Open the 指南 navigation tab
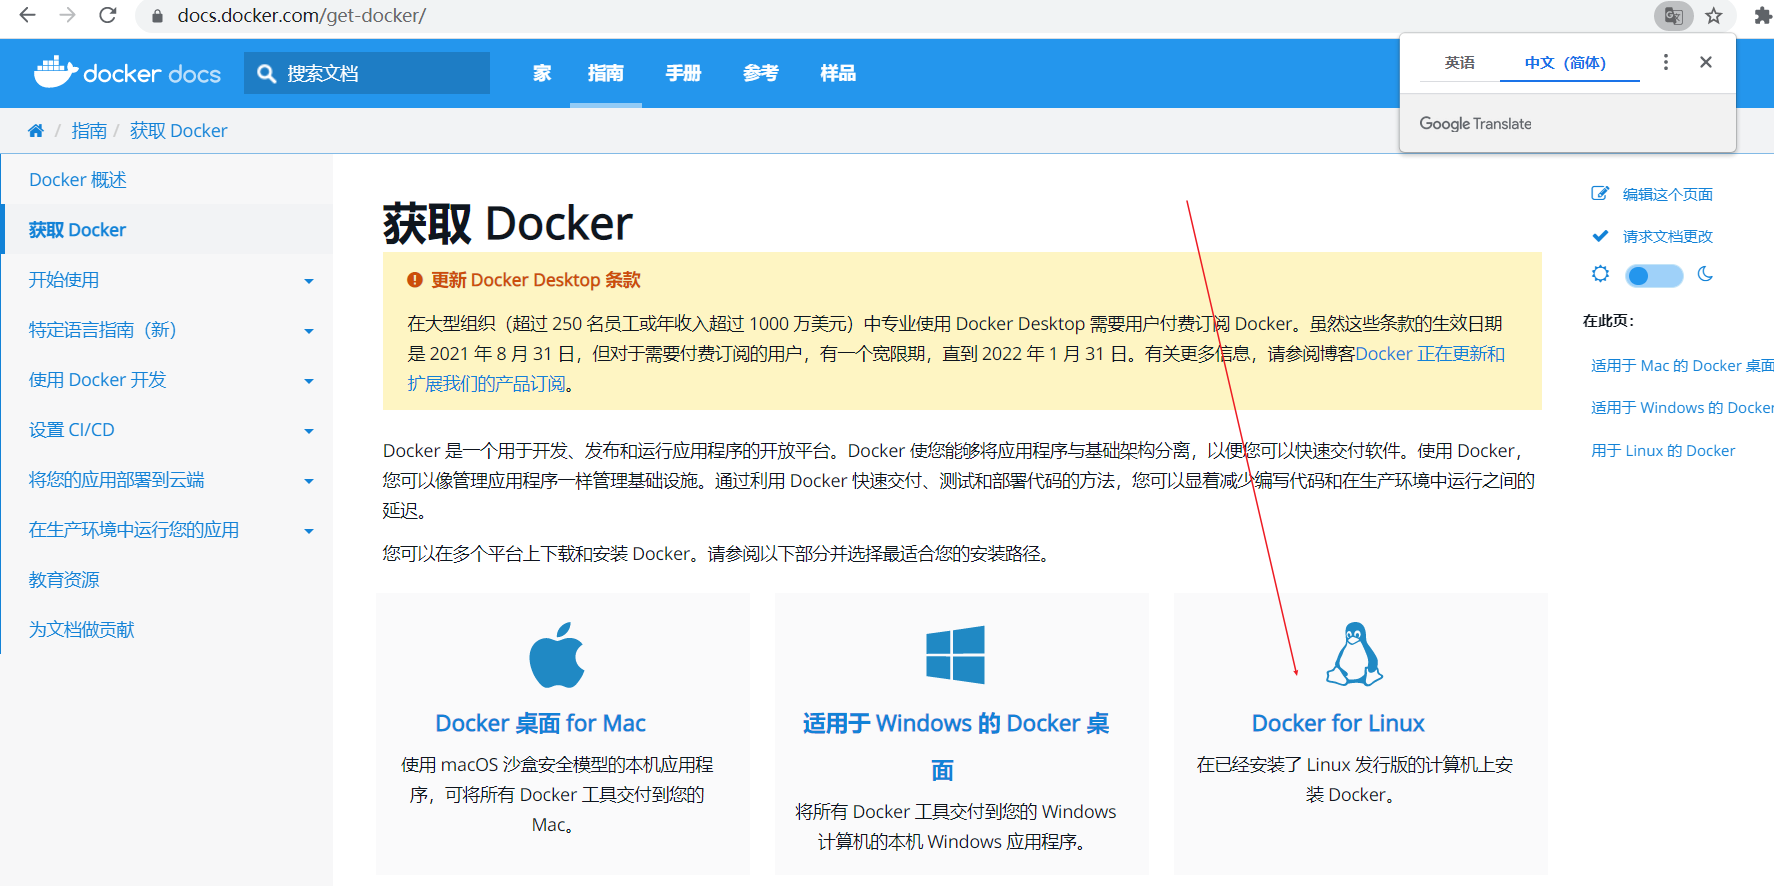This screenshot has width=1774, height=886. pyautogui.click(x=606, y=73)
